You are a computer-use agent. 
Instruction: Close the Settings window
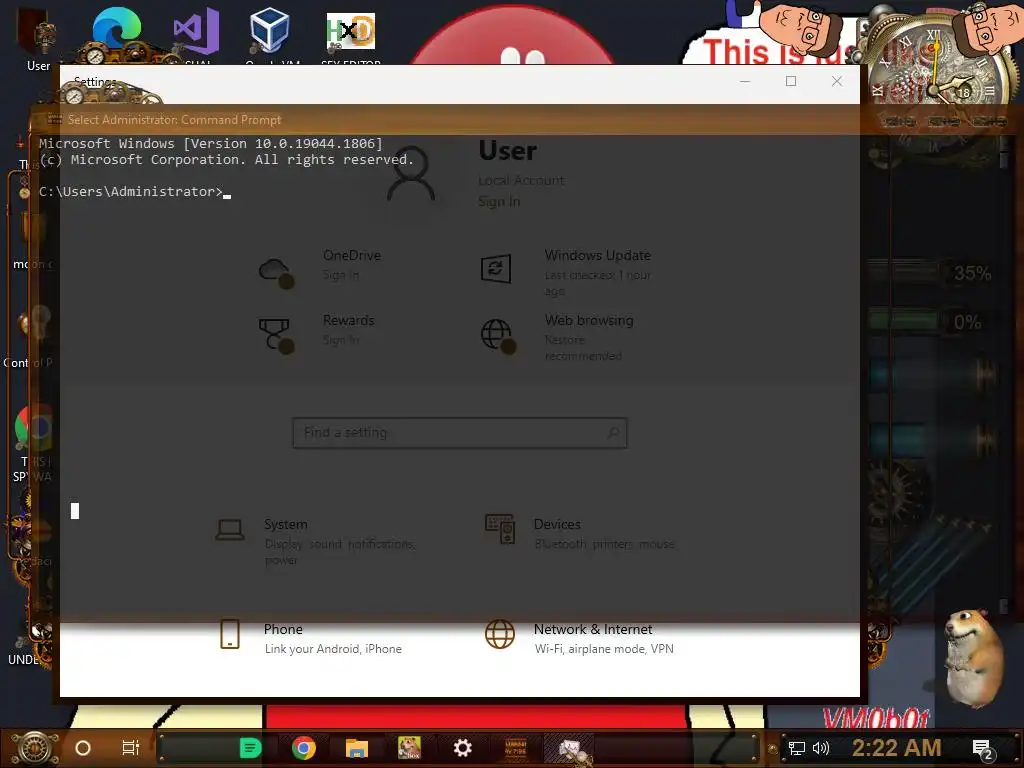tap(837, 82)
